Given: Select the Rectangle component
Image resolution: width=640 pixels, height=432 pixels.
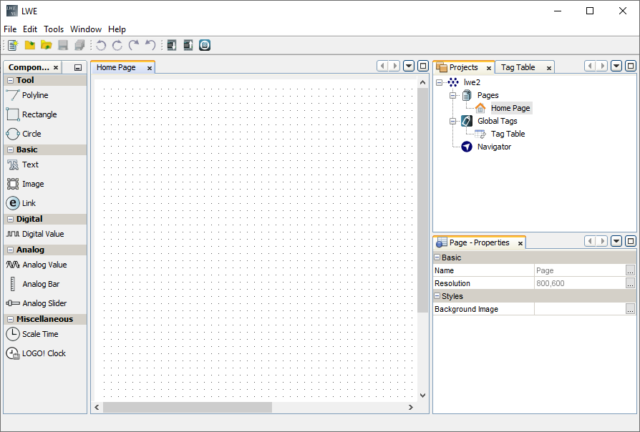Looking at the screenshot, I should pyautogui.click(x=38, y=114).
